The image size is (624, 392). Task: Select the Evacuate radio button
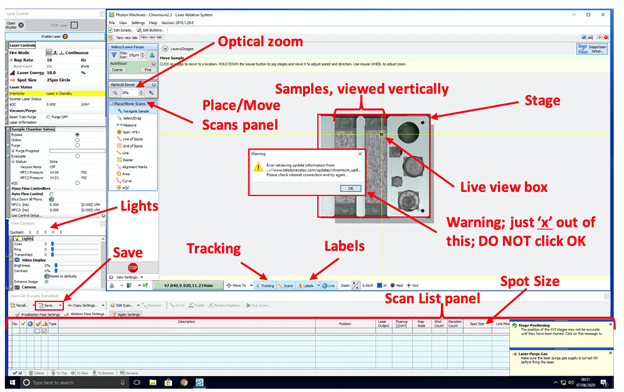(77, 156)
